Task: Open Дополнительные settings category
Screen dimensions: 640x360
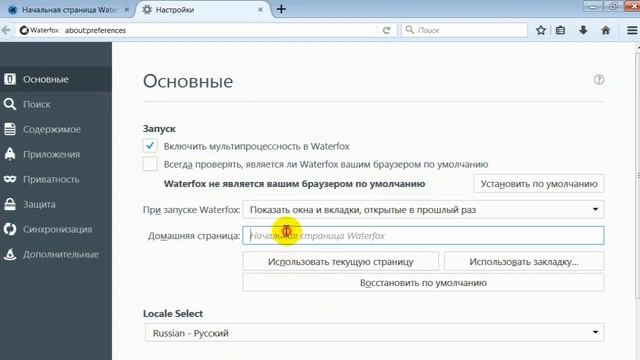Action: pyautogui.click(x=56, y=254)
